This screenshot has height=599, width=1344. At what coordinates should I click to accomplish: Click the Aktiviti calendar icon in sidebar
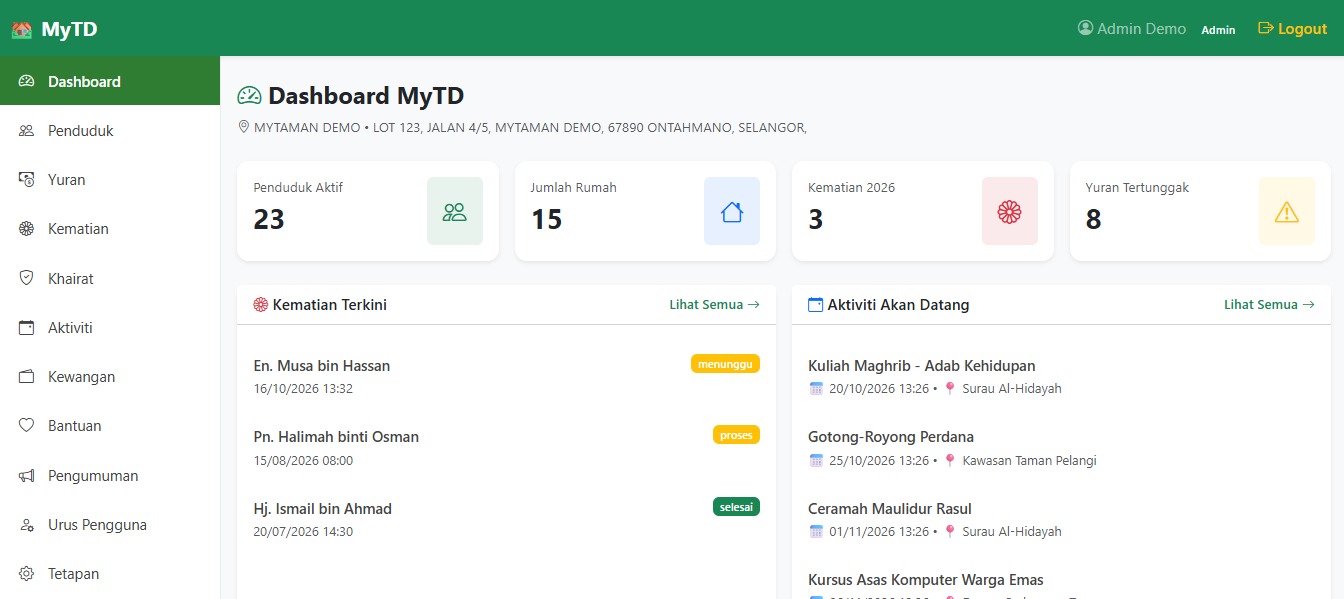[x=27, y=327]
